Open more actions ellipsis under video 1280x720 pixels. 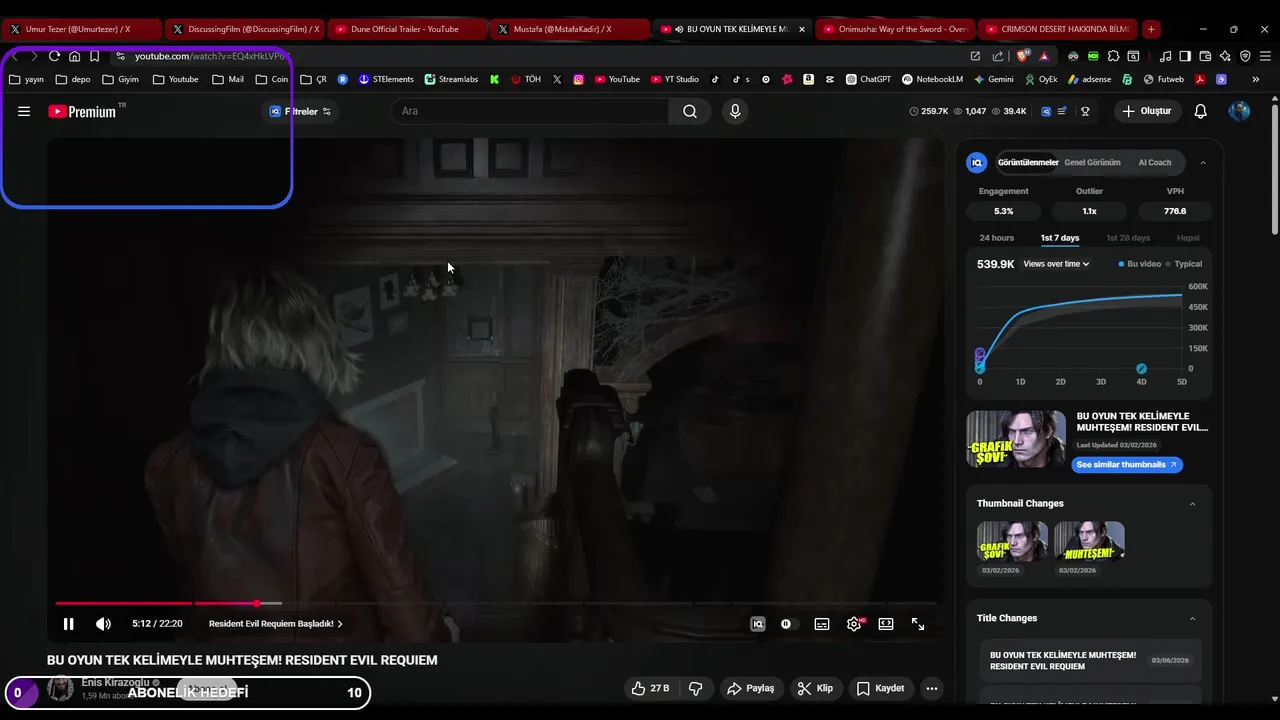pos(932,688)
